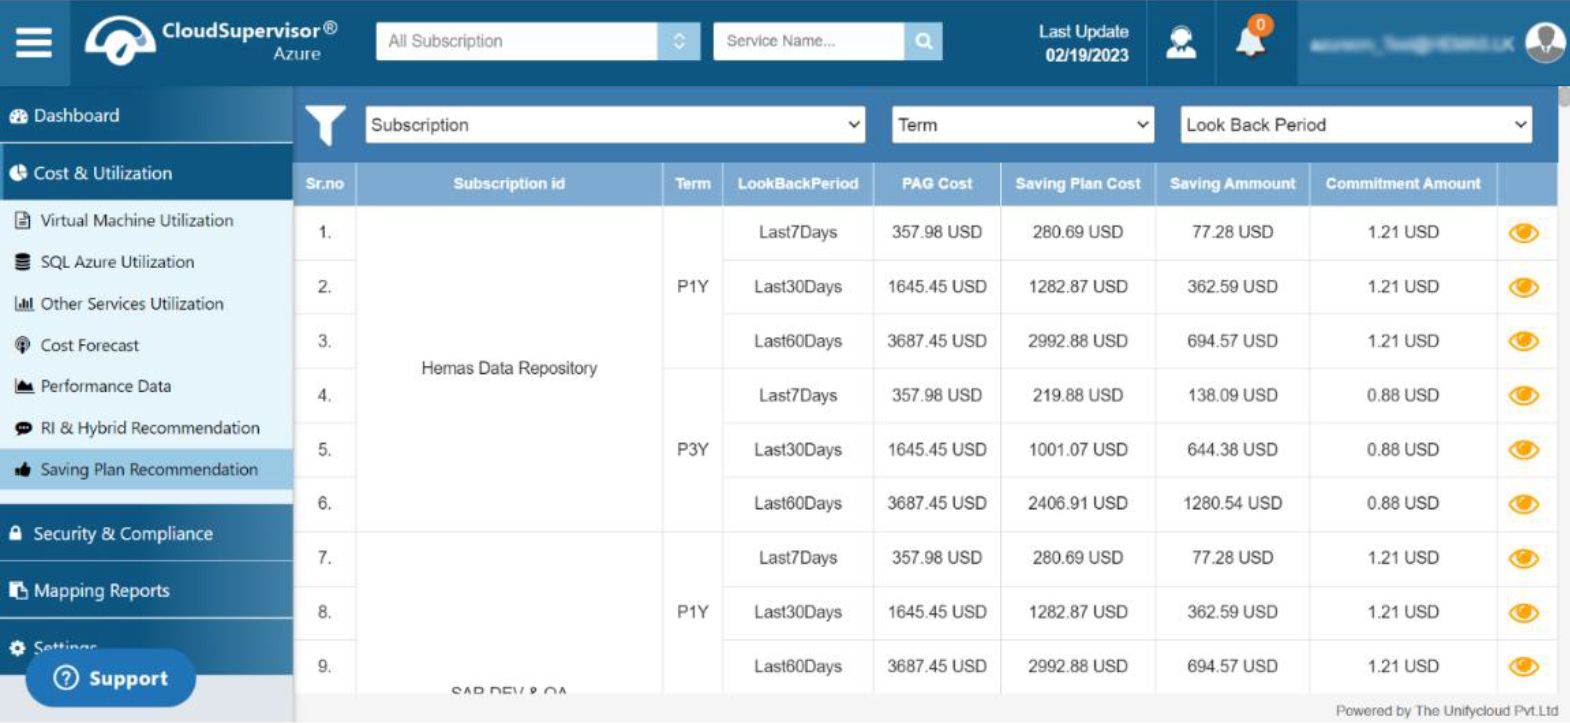Click the Commitment Amount column header
Image resolution: width=1570 pixels, height=723 pixels.
pos(1403,184)
